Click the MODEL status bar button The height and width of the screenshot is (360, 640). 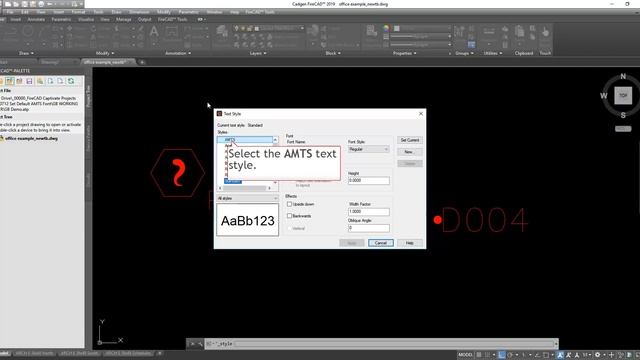click(x=465, y=355)
